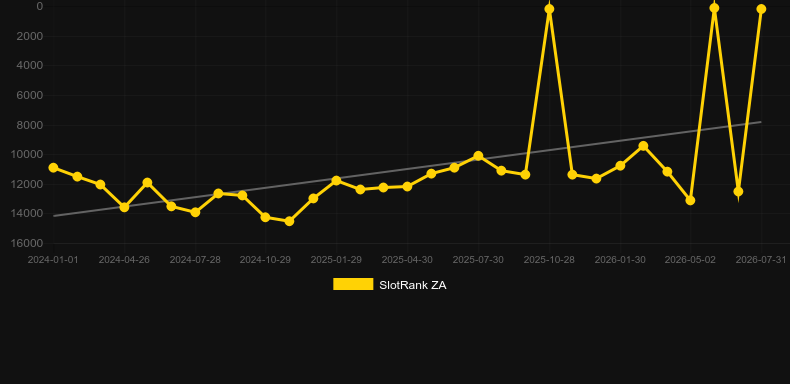This screenshot has width=790, height=384.
Task: Select the peak data point at 2025-10-28
Action: coord(549,9)
